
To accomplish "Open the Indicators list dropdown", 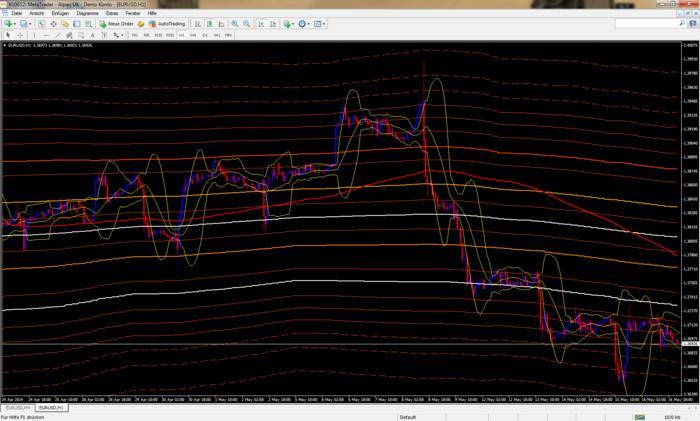I will 289,24.
